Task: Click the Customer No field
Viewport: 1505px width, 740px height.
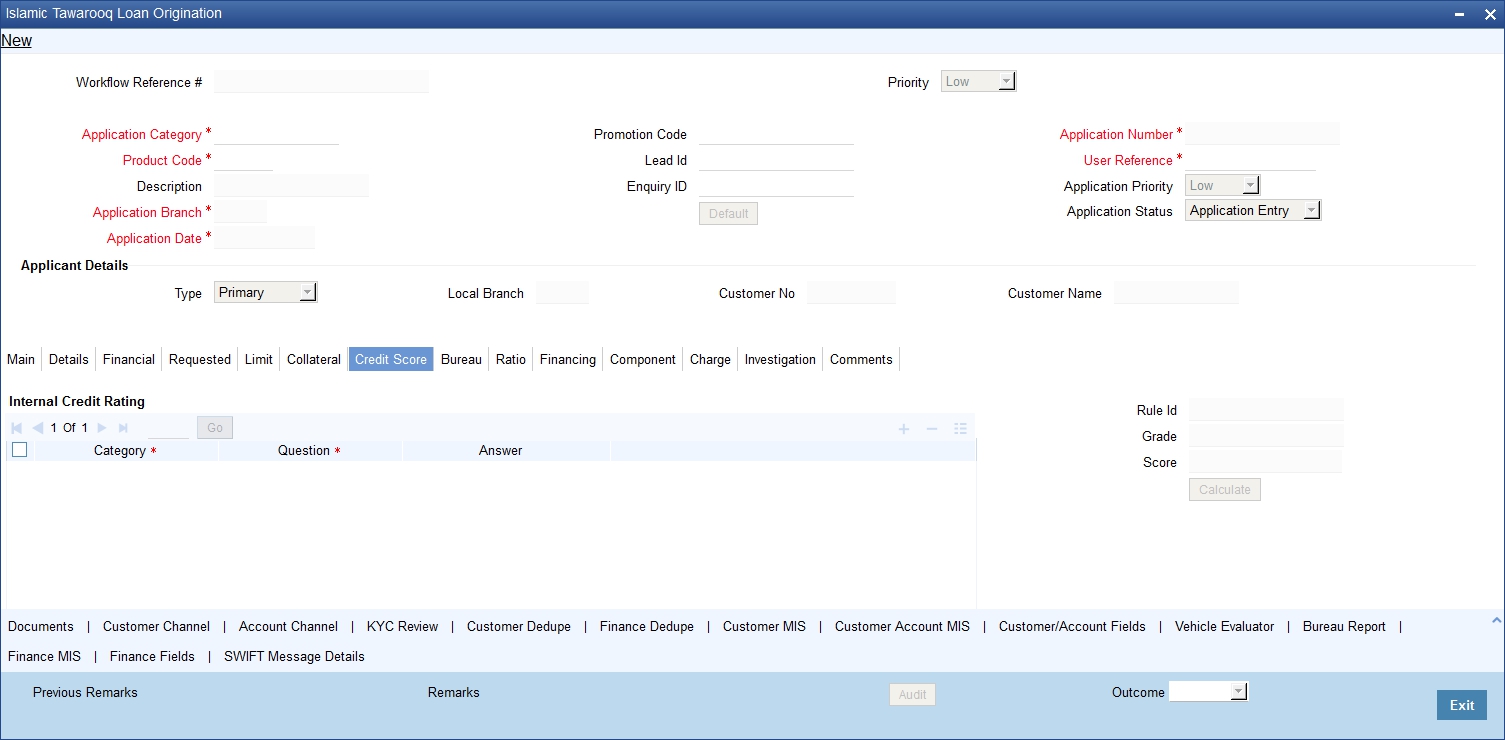Action: 851,293
